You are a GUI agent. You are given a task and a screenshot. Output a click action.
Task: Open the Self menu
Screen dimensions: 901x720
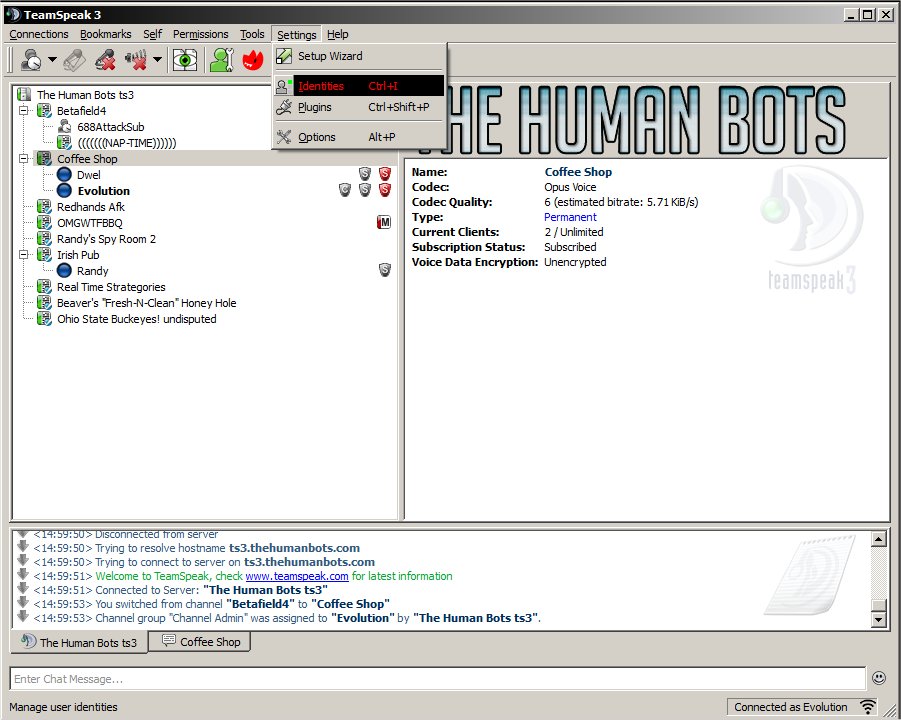tap(152, 34)
